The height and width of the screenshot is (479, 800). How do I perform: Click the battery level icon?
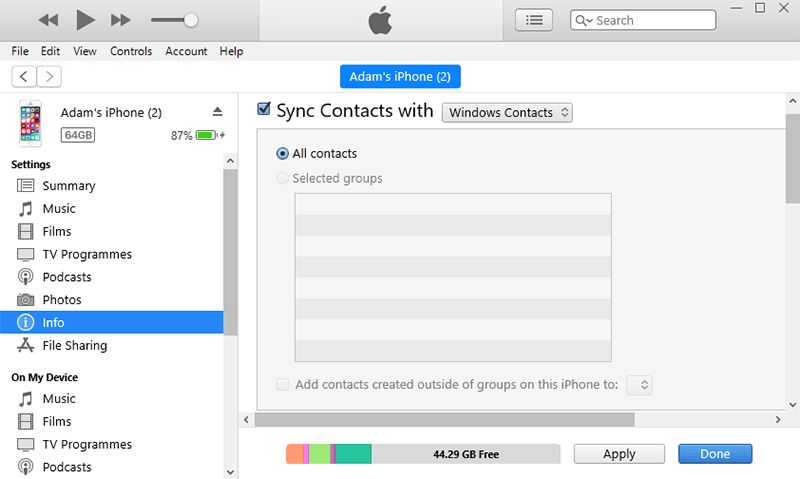[x=206, y=135]
